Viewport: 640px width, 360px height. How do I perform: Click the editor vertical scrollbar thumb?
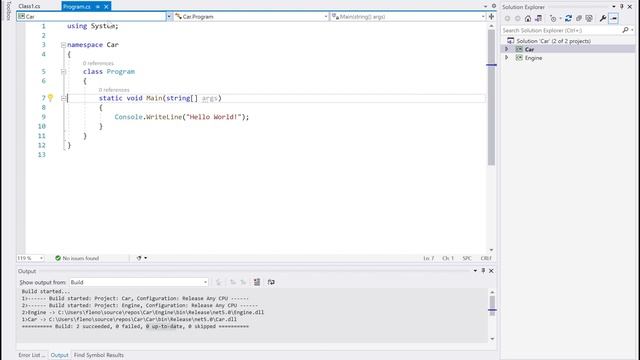point(491,97)
